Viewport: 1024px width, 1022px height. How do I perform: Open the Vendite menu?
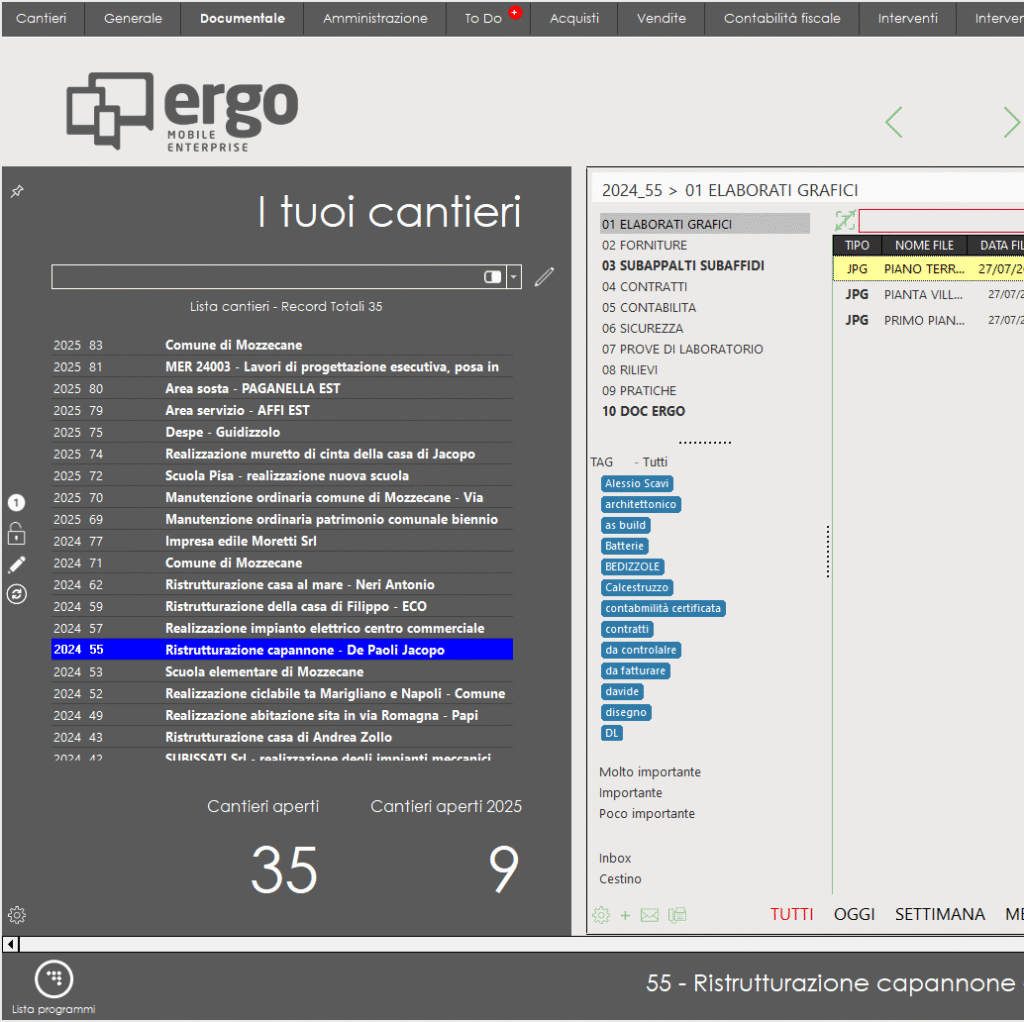pyautogui.click(x=661, y=18)
